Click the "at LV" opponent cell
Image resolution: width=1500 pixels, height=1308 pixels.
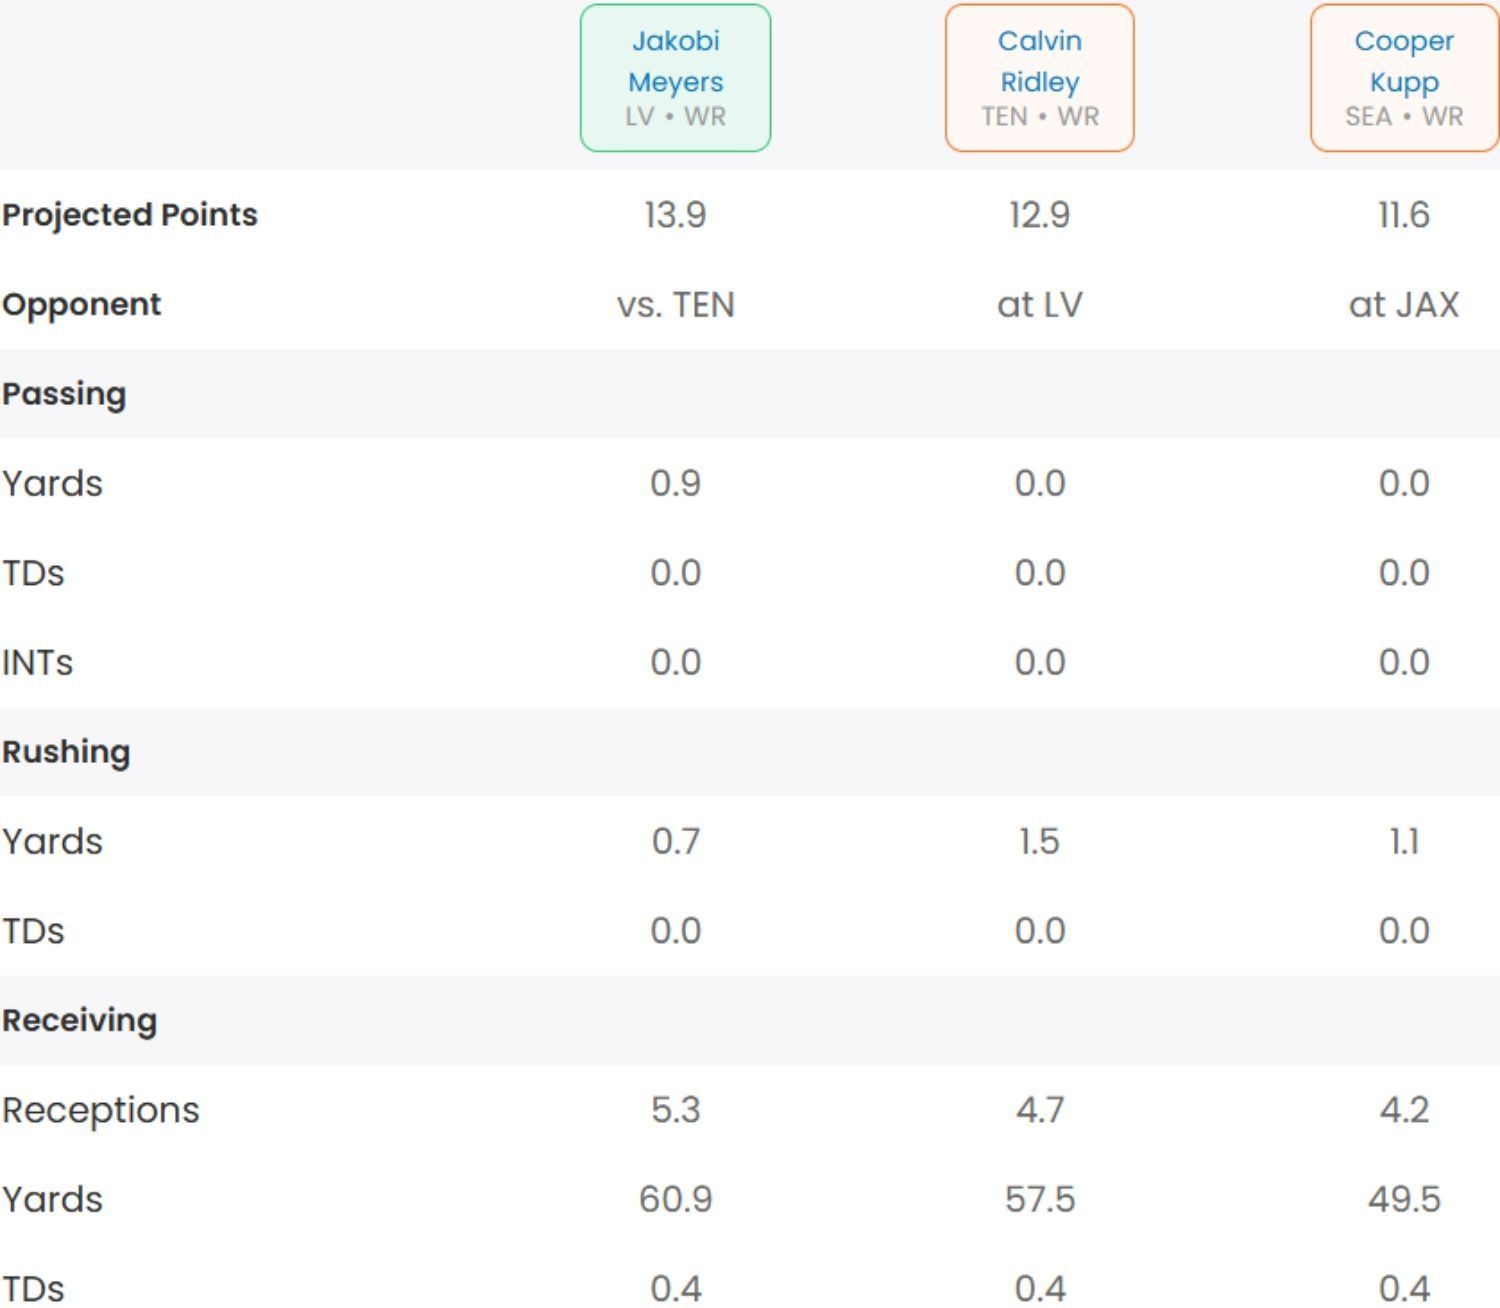click(x=1039, y=304)
